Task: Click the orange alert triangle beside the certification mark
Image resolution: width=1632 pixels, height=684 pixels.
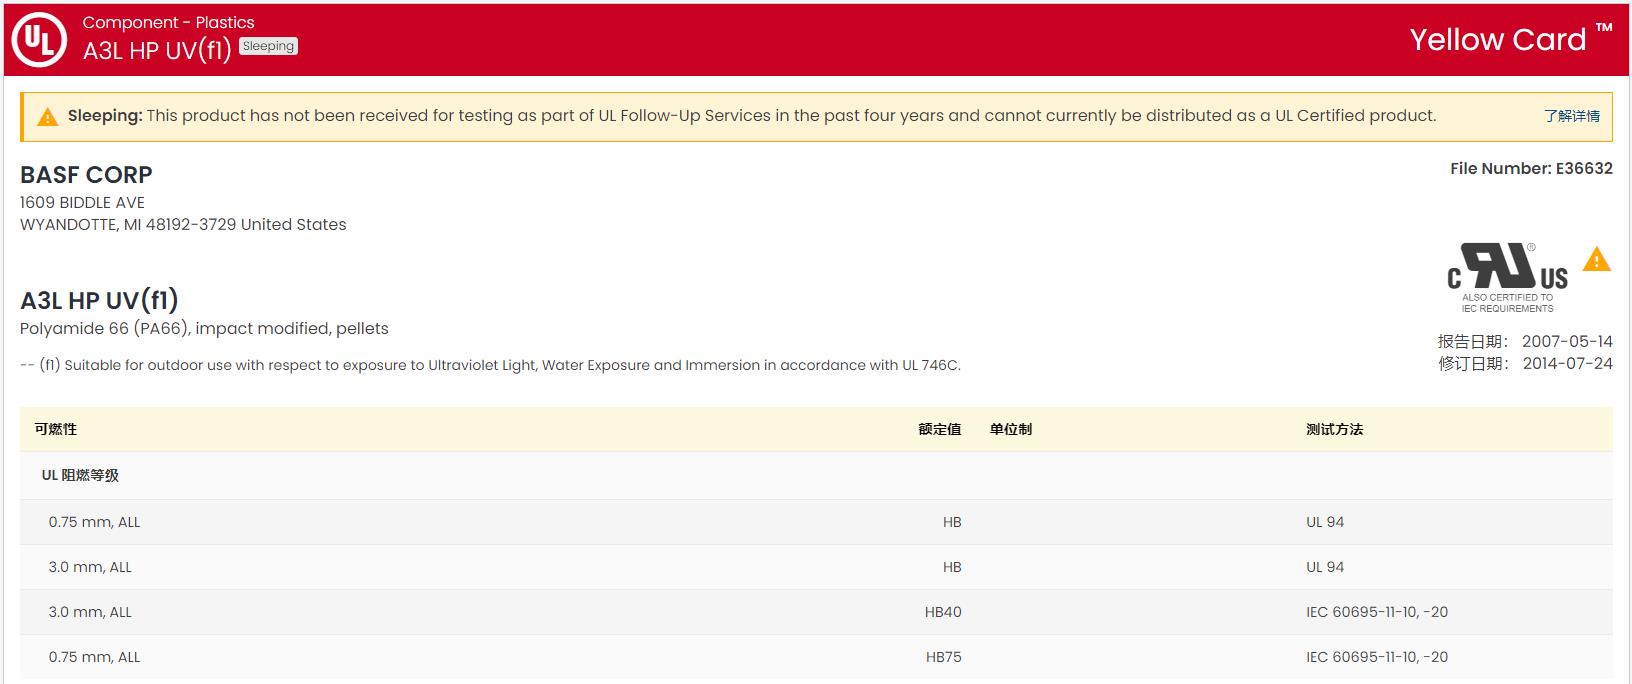Action: [1597, 260]
